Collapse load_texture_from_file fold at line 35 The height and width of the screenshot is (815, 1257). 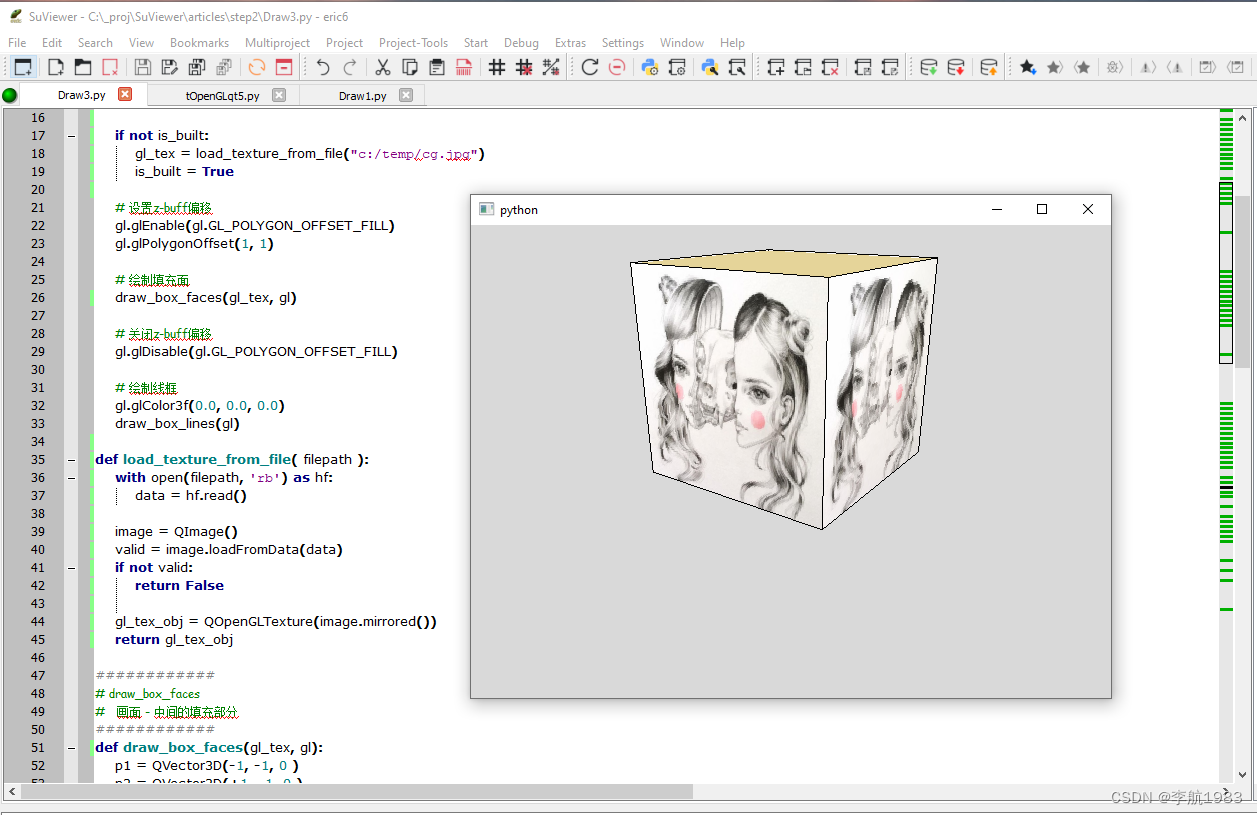(x=71, y=460)
